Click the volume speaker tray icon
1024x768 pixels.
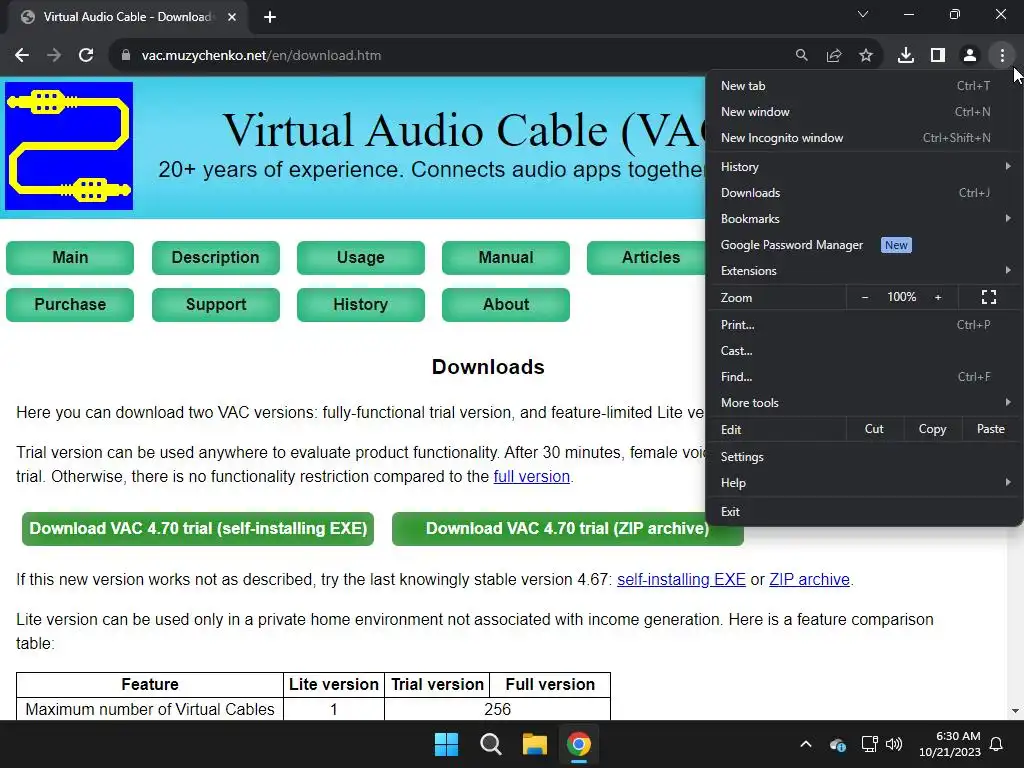894,744
